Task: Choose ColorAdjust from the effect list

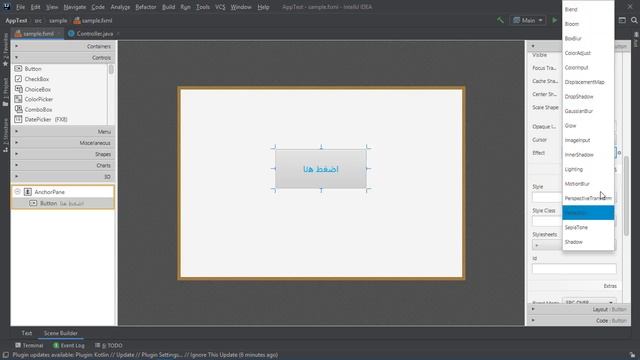Action: click(x=588, y=53)
